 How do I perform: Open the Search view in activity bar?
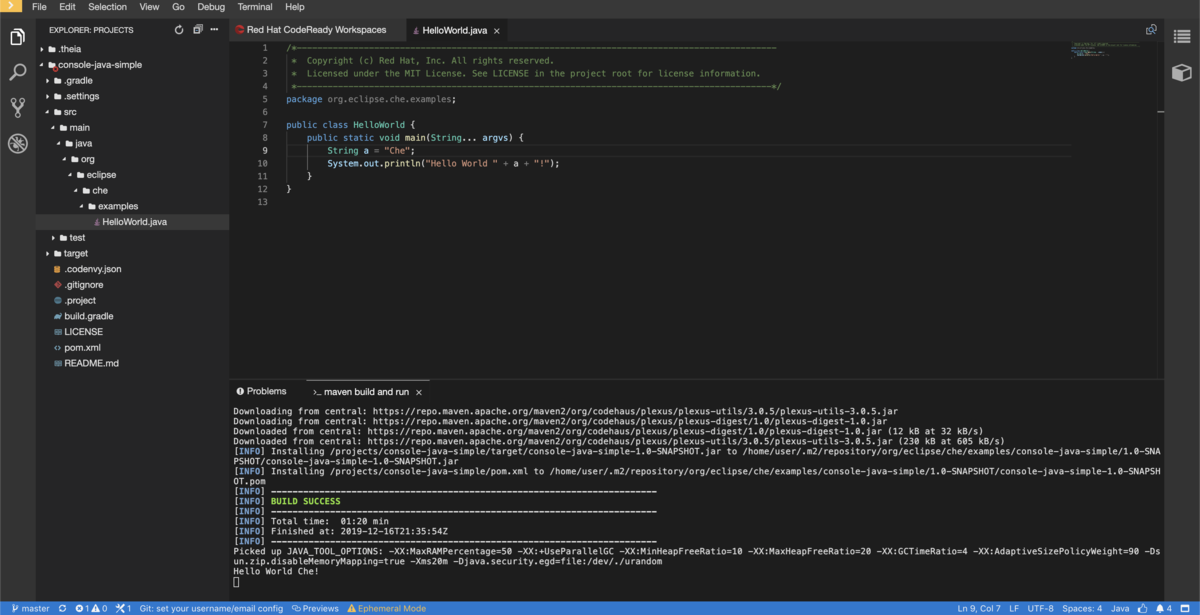17,72
